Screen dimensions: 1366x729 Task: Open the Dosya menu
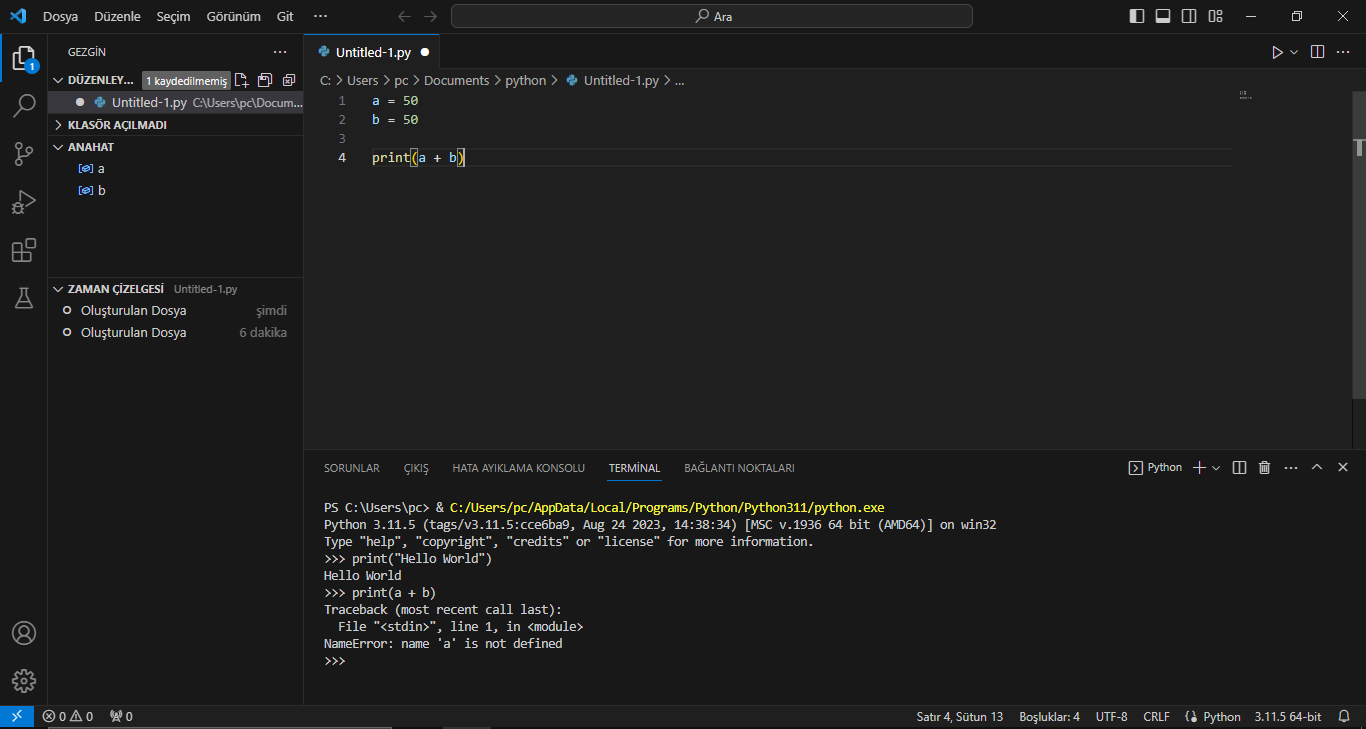click(60, 17)
